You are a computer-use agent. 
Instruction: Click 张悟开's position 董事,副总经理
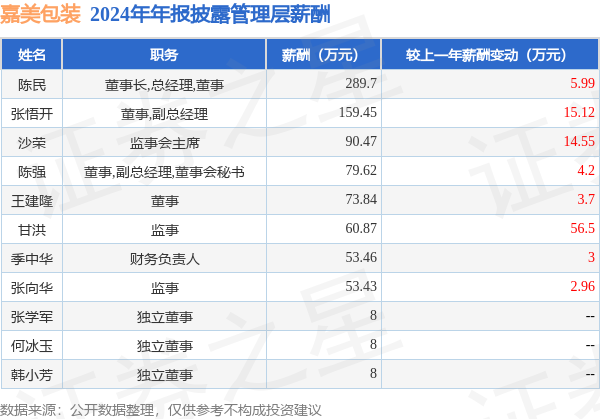[164, 114]
